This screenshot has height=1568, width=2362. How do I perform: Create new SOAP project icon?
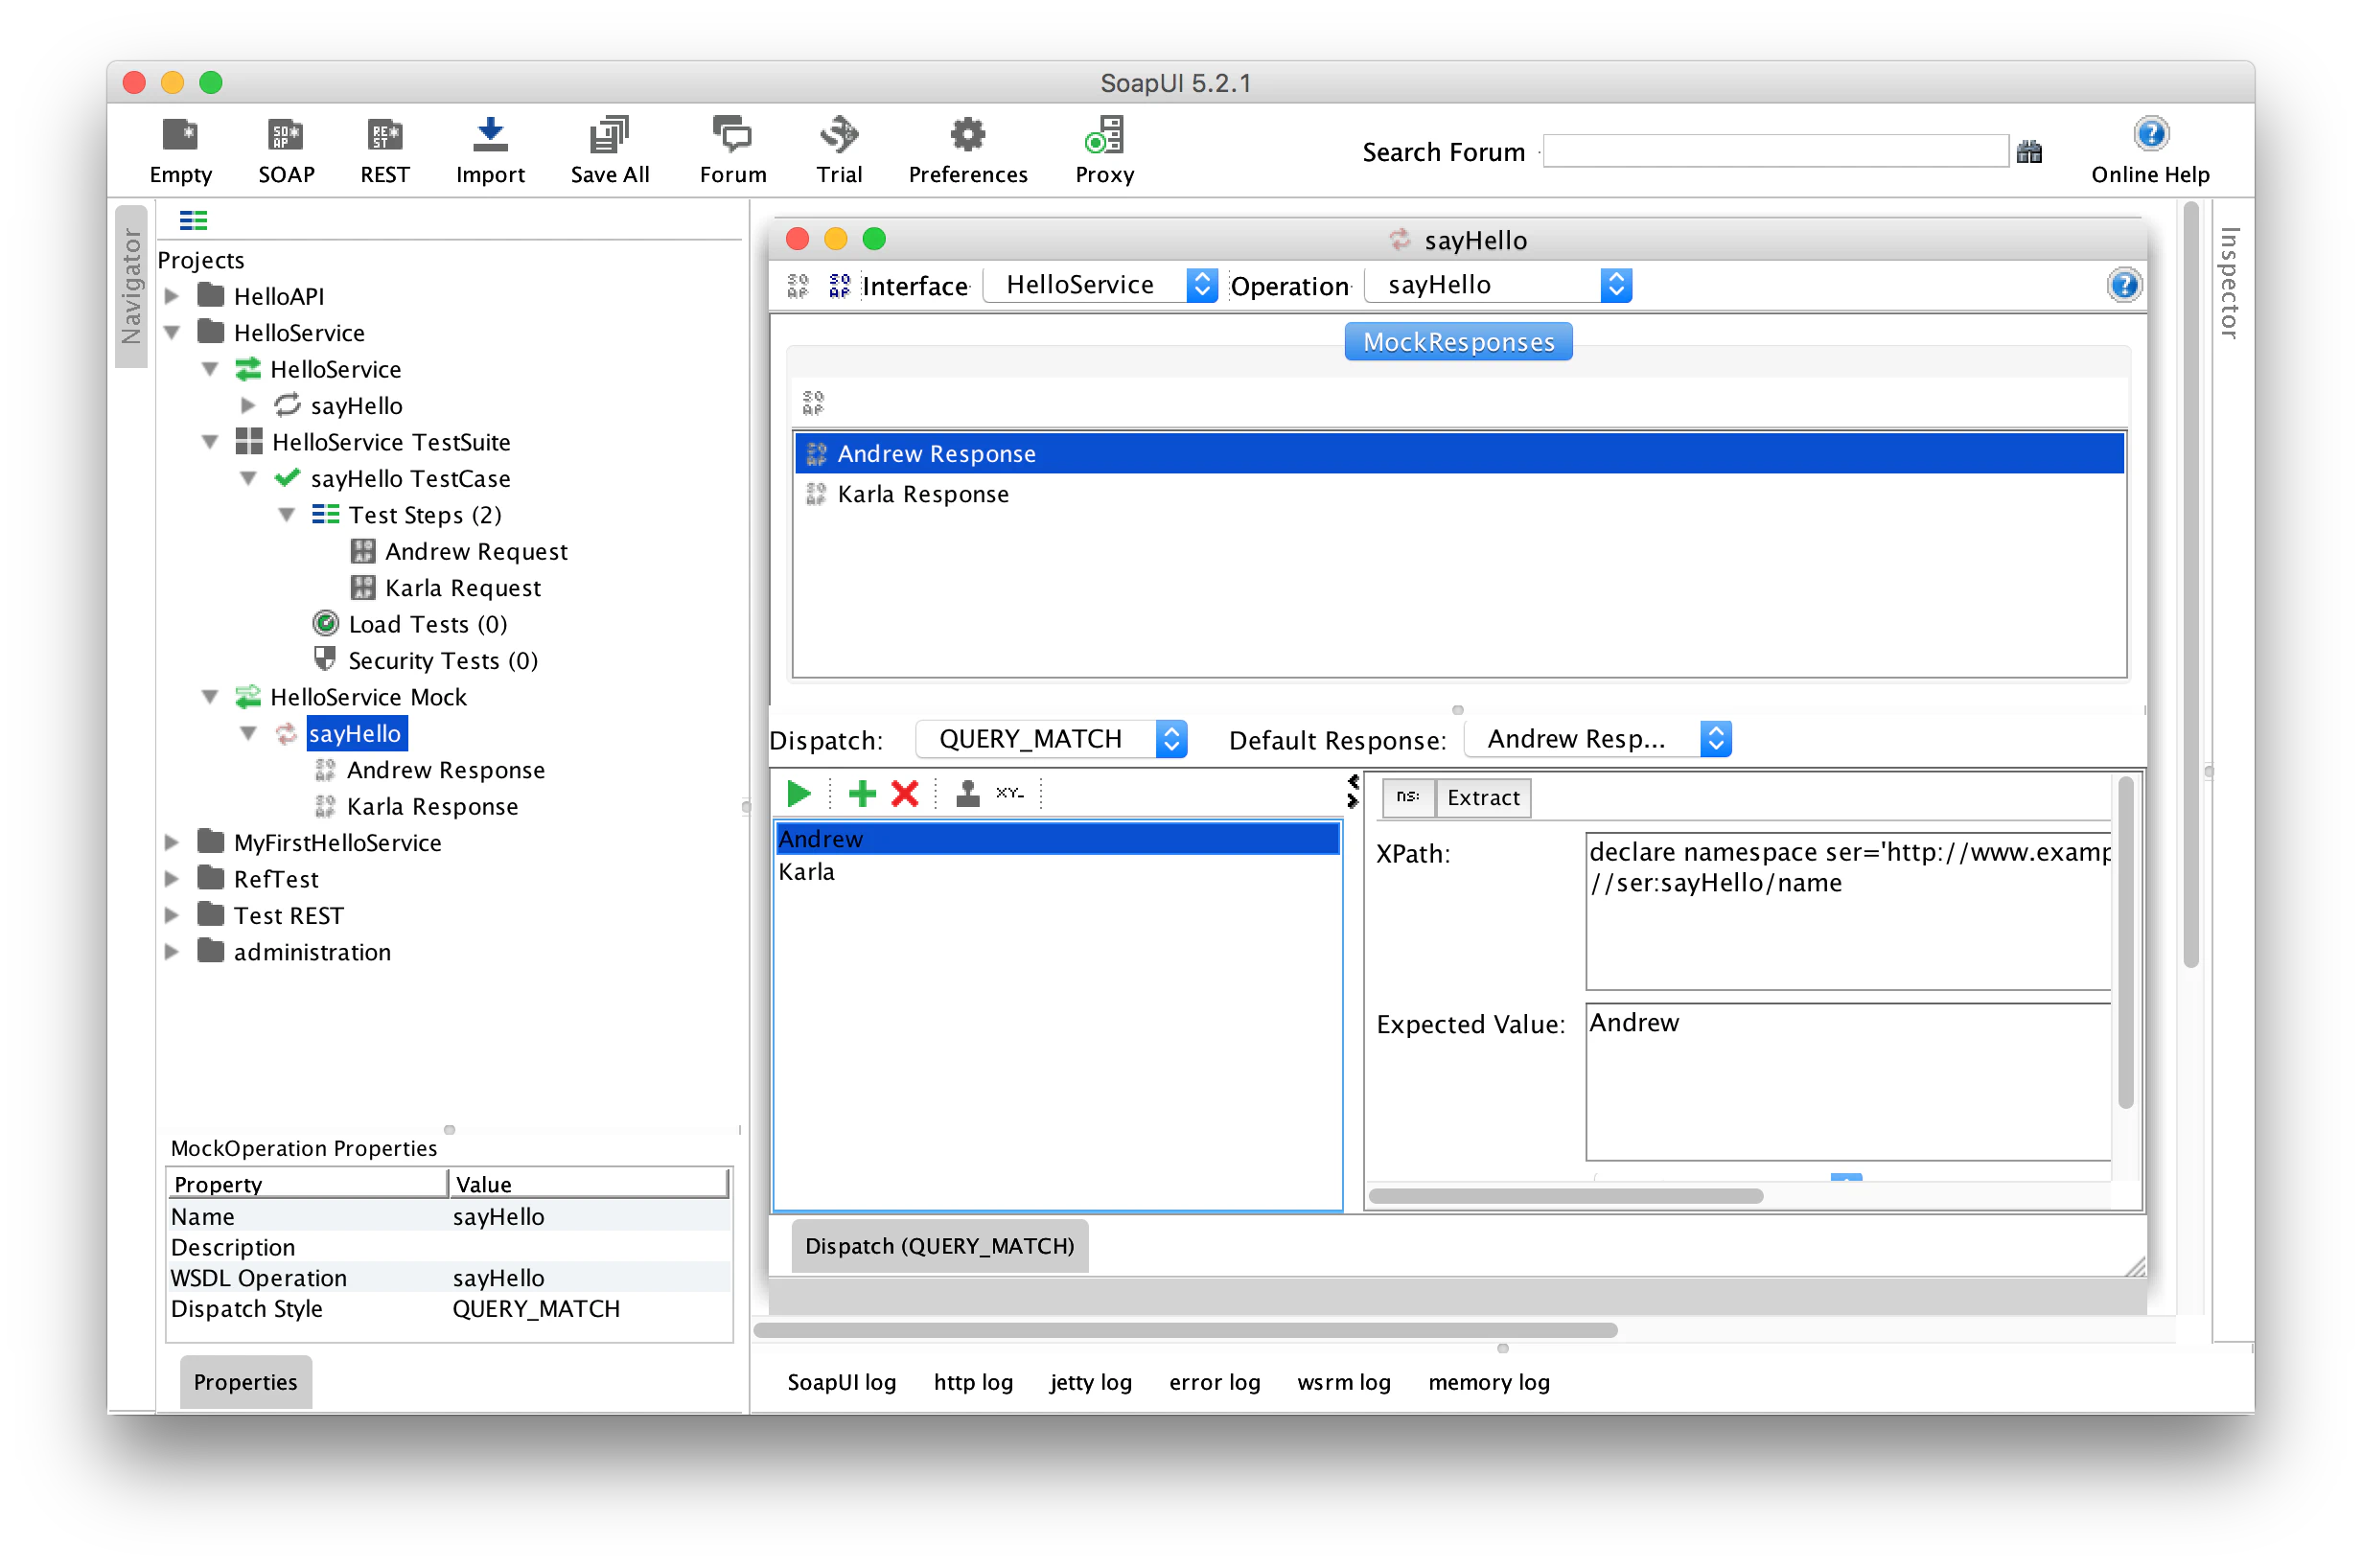[x=286, y=136]
